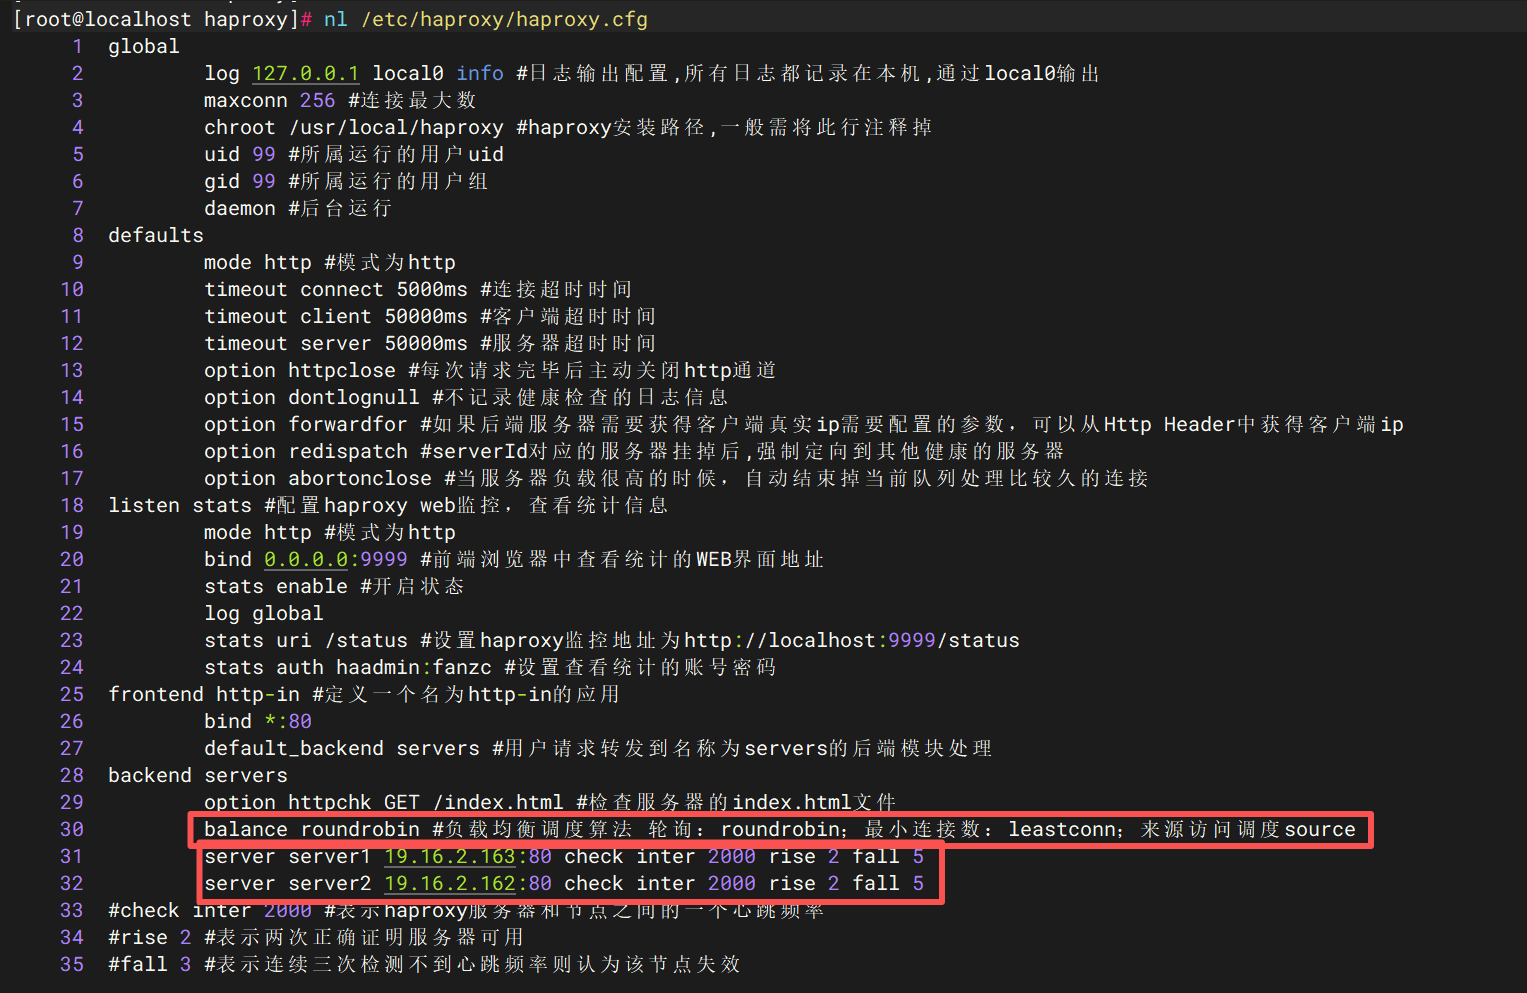Viewport: 1527px width, 993px height.
Task: Click the 'server1' server name
Action: pyautogui.click(x=330, y=856)
